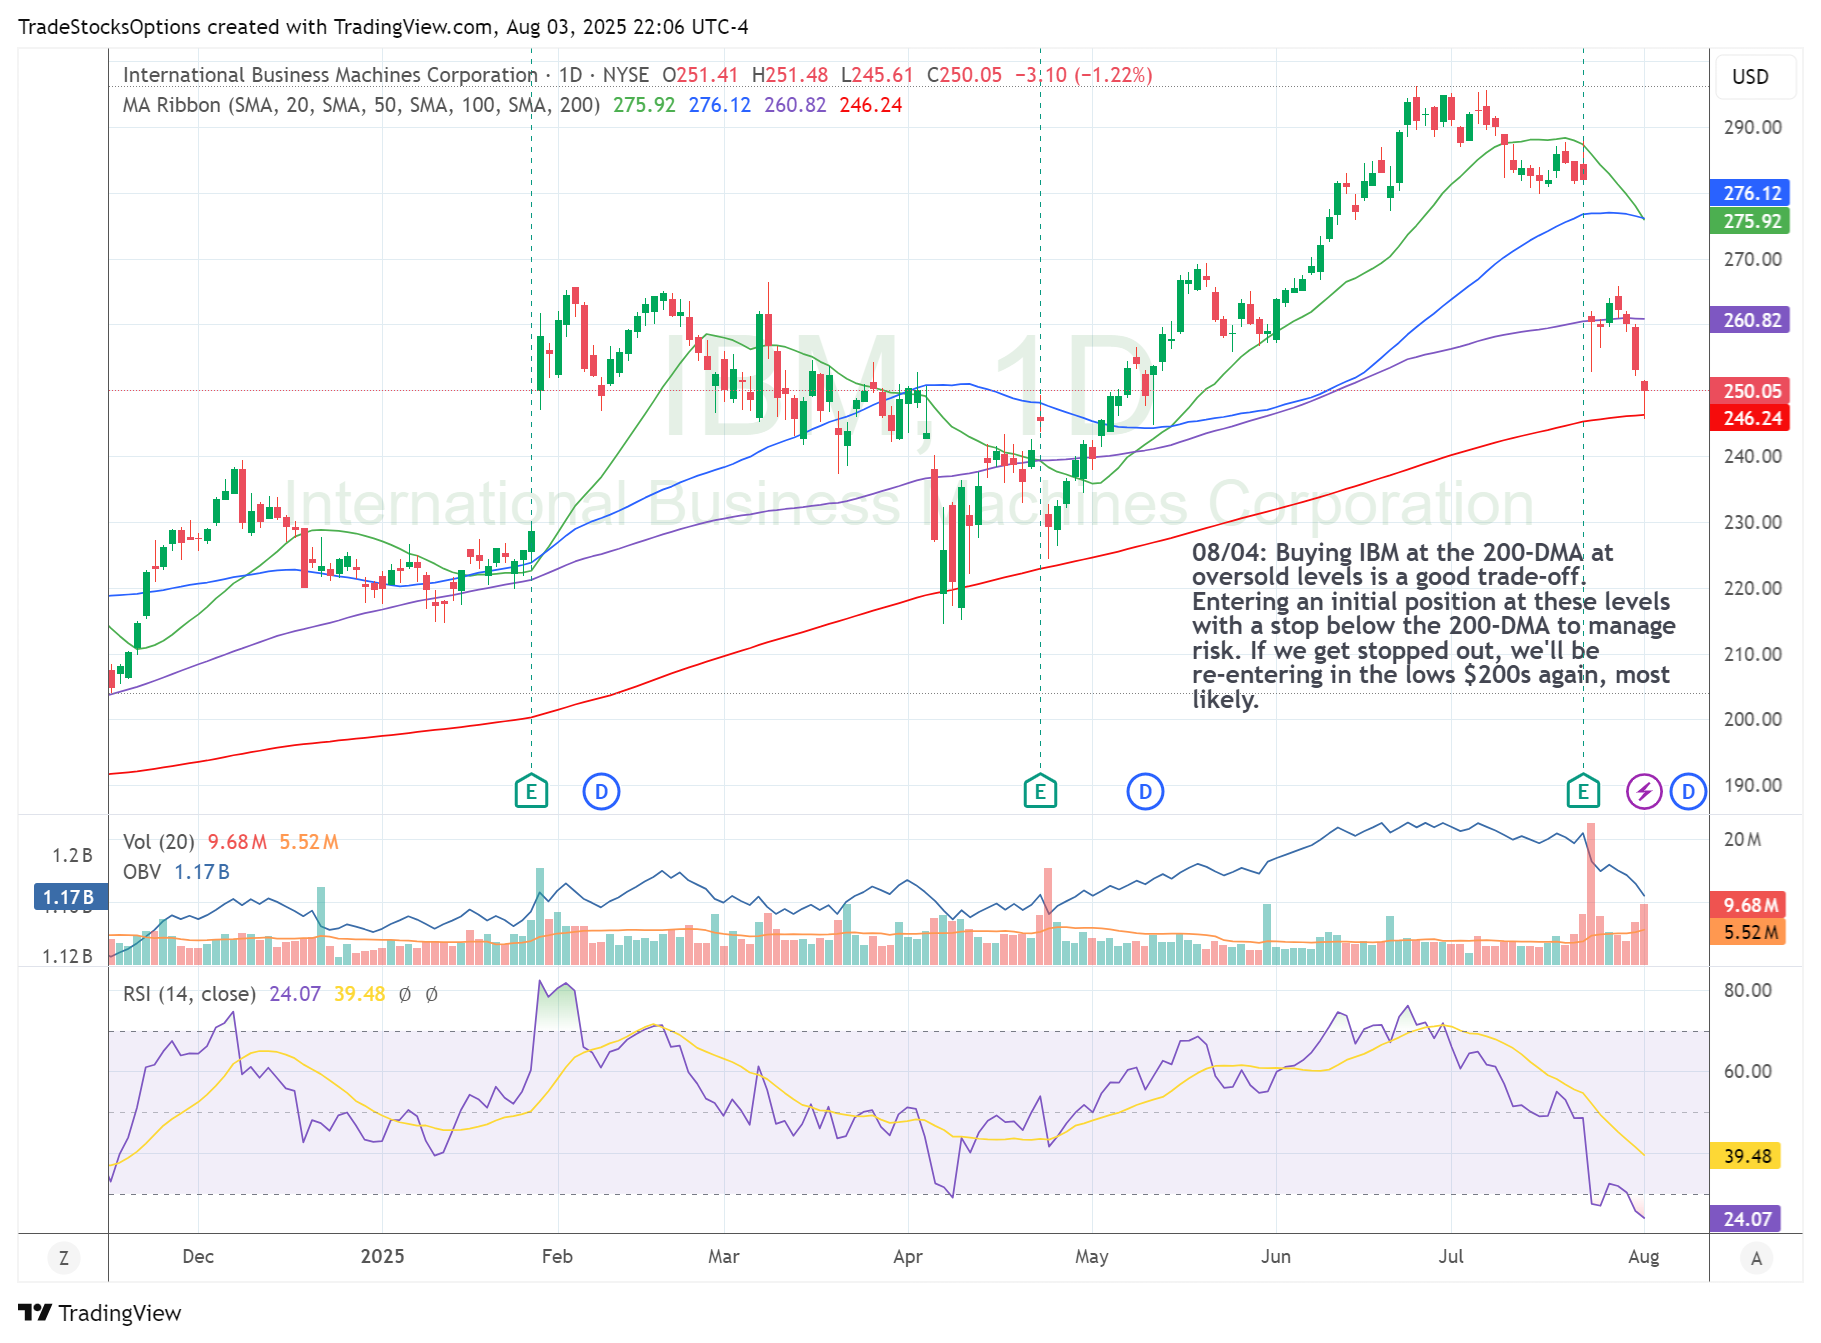This screenshot has width=1821, height=1343.
Task: Click the 1.17B OBV value label
Action: [x=70, y=897]
